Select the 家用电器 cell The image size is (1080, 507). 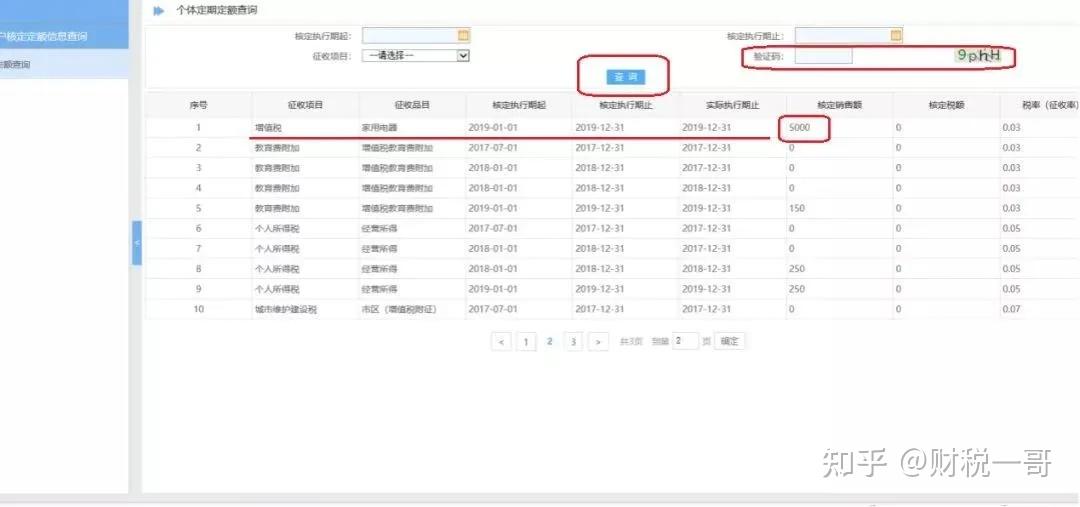click(x=413, y=128)
